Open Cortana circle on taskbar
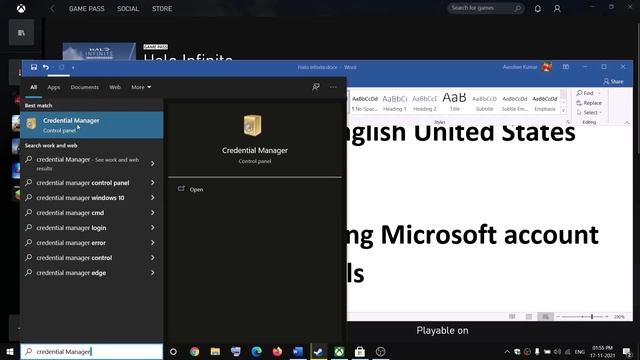This screenshot has height=360, width=640. [173, 351]
